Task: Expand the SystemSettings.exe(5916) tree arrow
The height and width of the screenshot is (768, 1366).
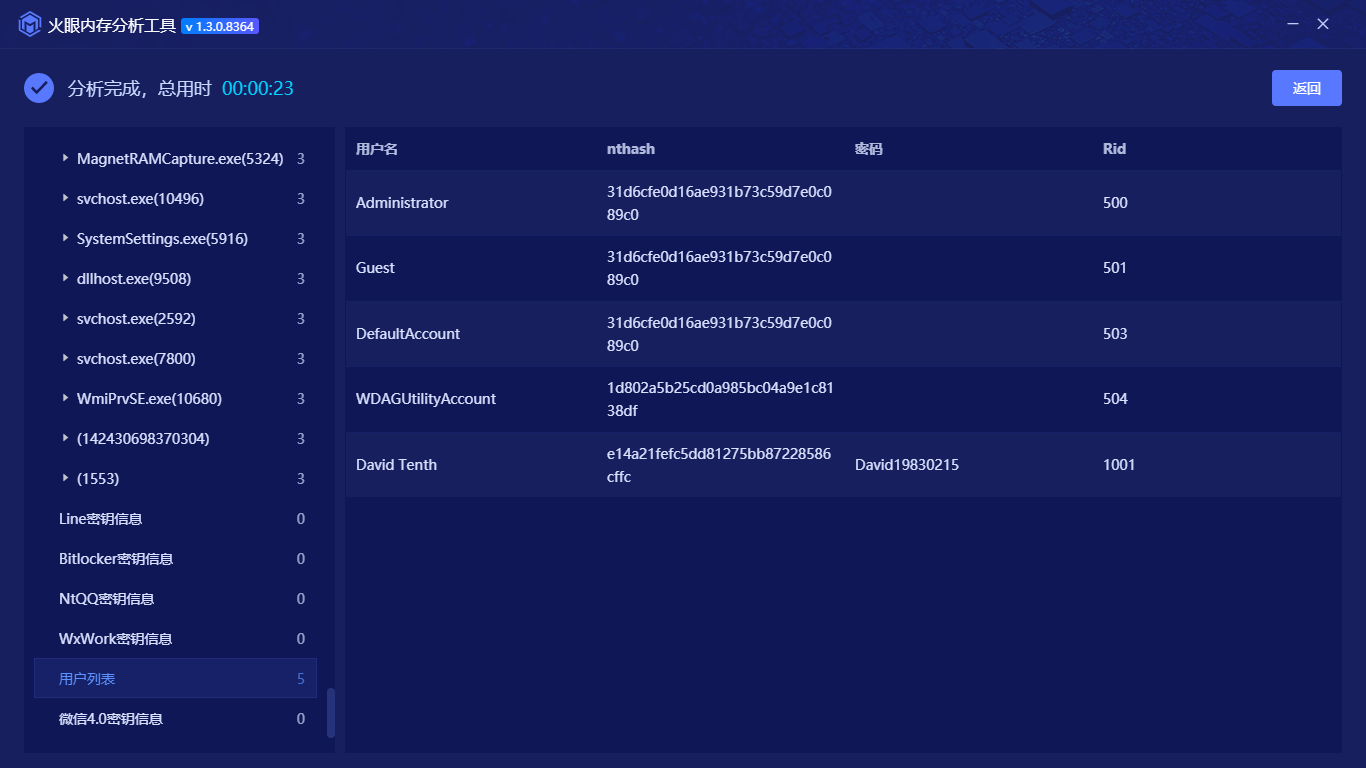Action: tap(66, 238)
